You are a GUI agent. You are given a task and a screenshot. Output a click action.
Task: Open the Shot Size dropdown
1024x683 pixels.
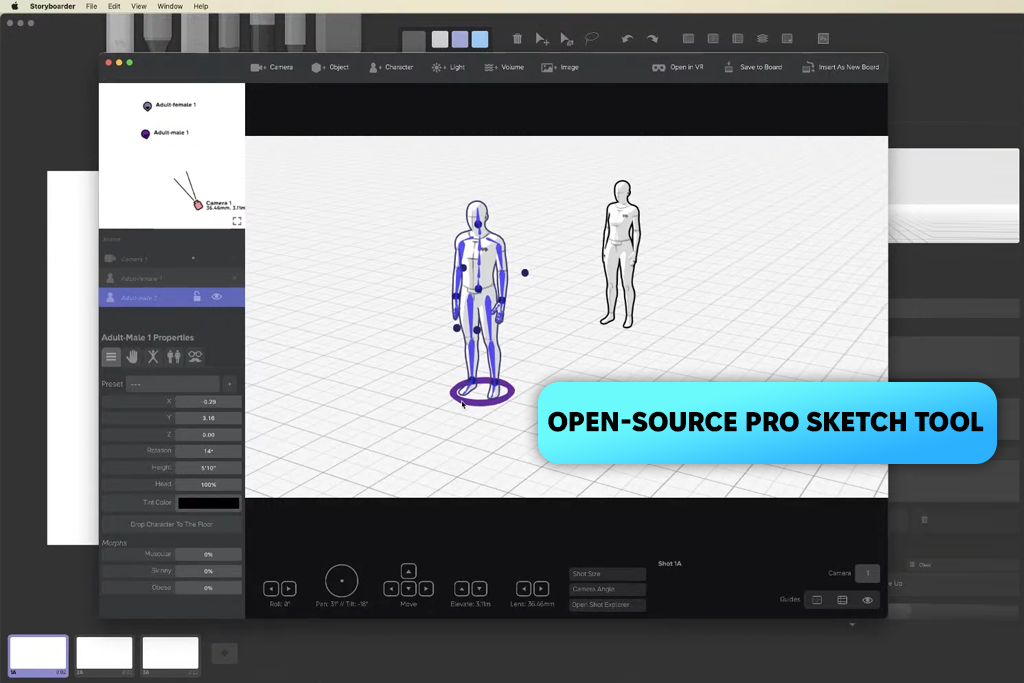(607, 573)
